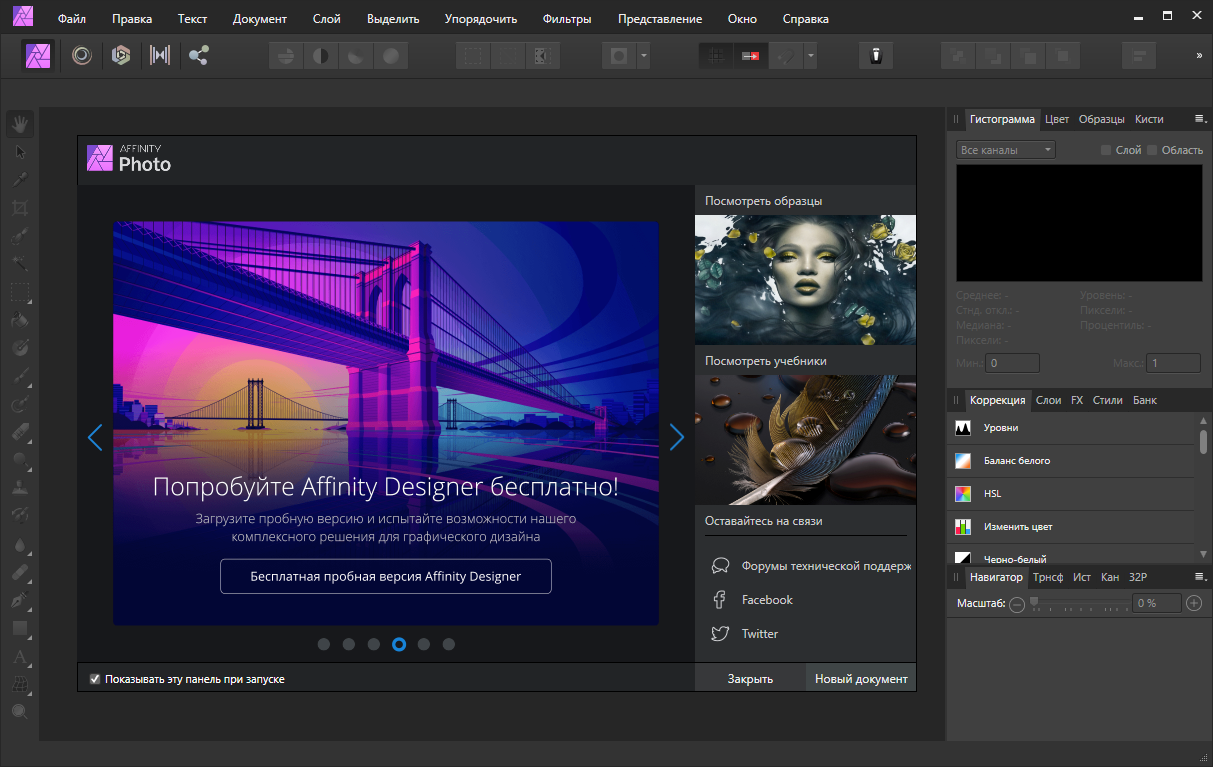This screenshot has width=1213, height=767.
Task: Select the Flood Select wand tool
Action: coord(20,265)
